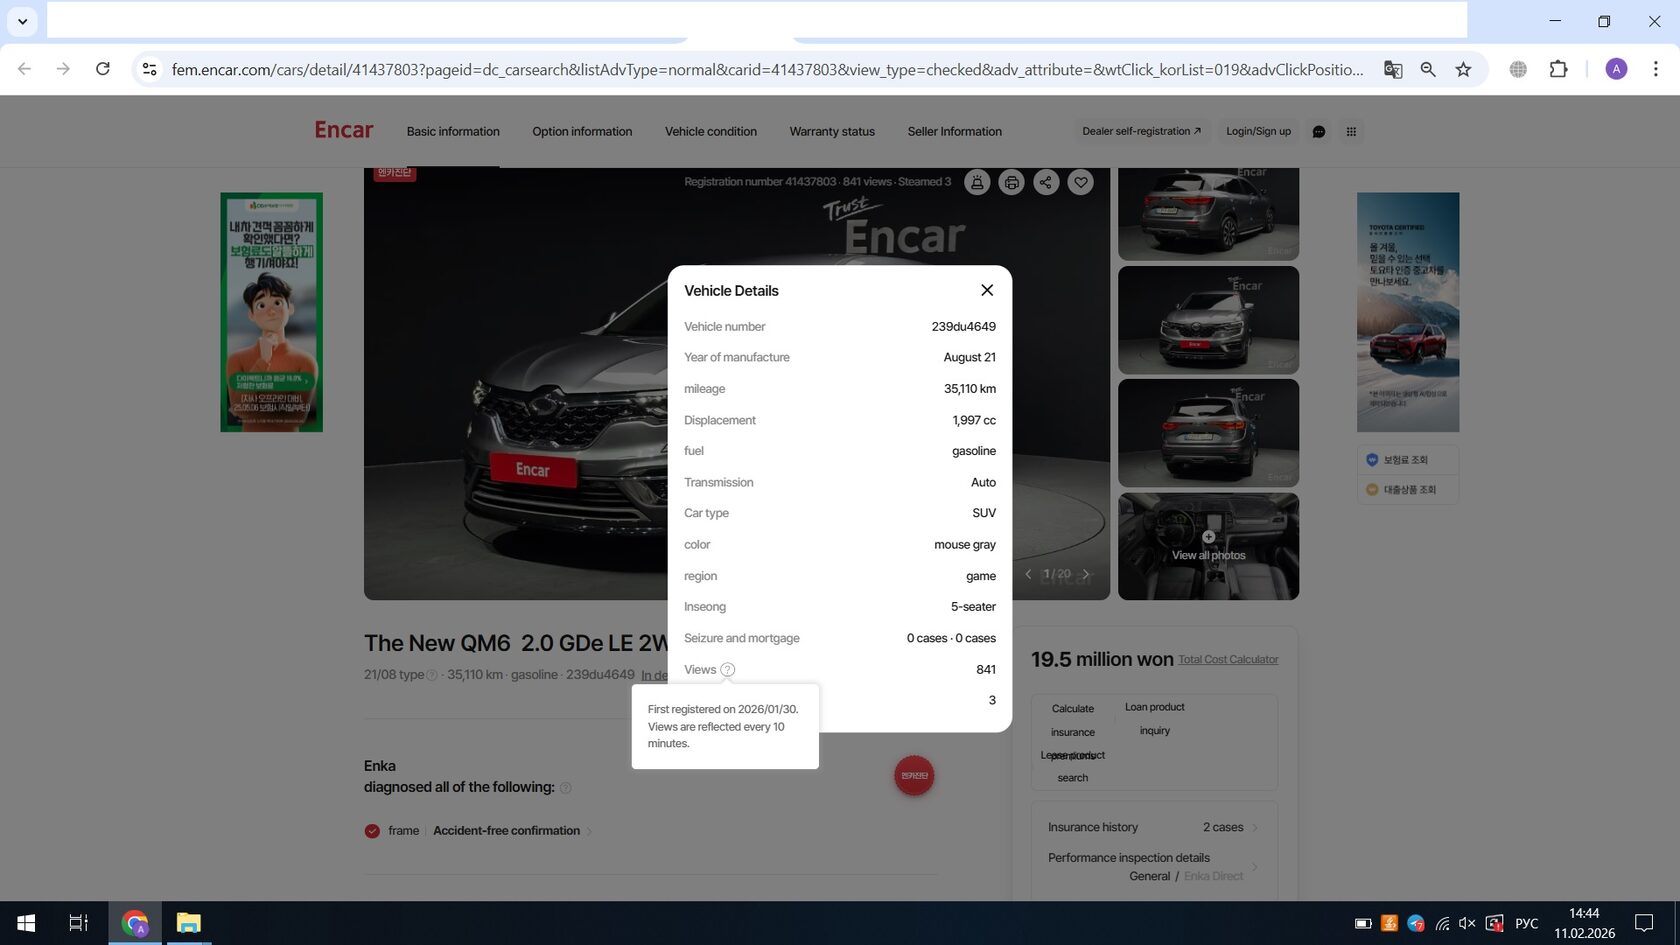Click the round icon left of the printer icon

coord(977,182)
